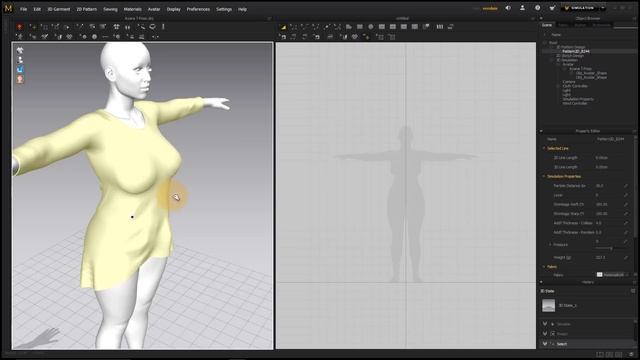Click the pencil icon beside Particle Distance
This screenshot has height=360, width=640.
(626, 186)
